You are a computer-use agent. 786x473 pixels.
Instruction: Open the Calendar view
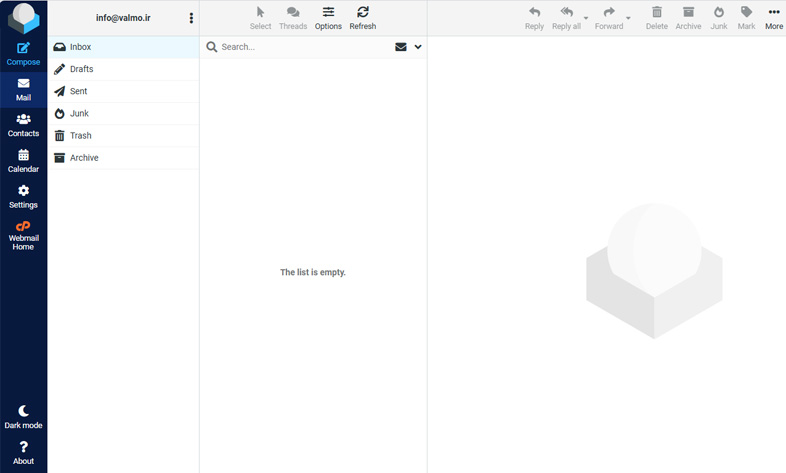point(23,161)
